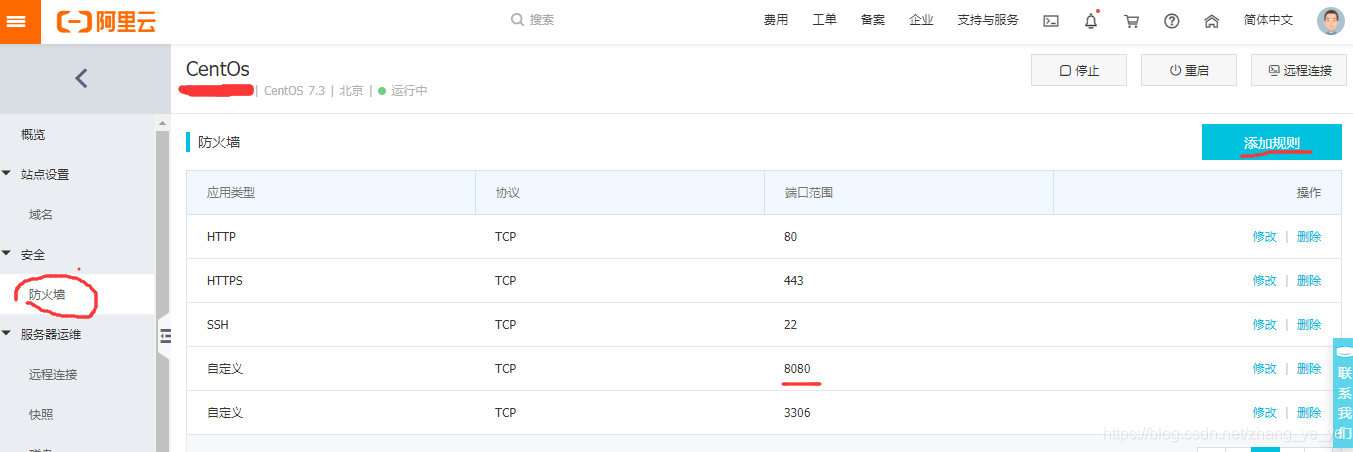This screenshot has width=1353, height=452.
Task: Click the port value 80
Action: (791, 237)
